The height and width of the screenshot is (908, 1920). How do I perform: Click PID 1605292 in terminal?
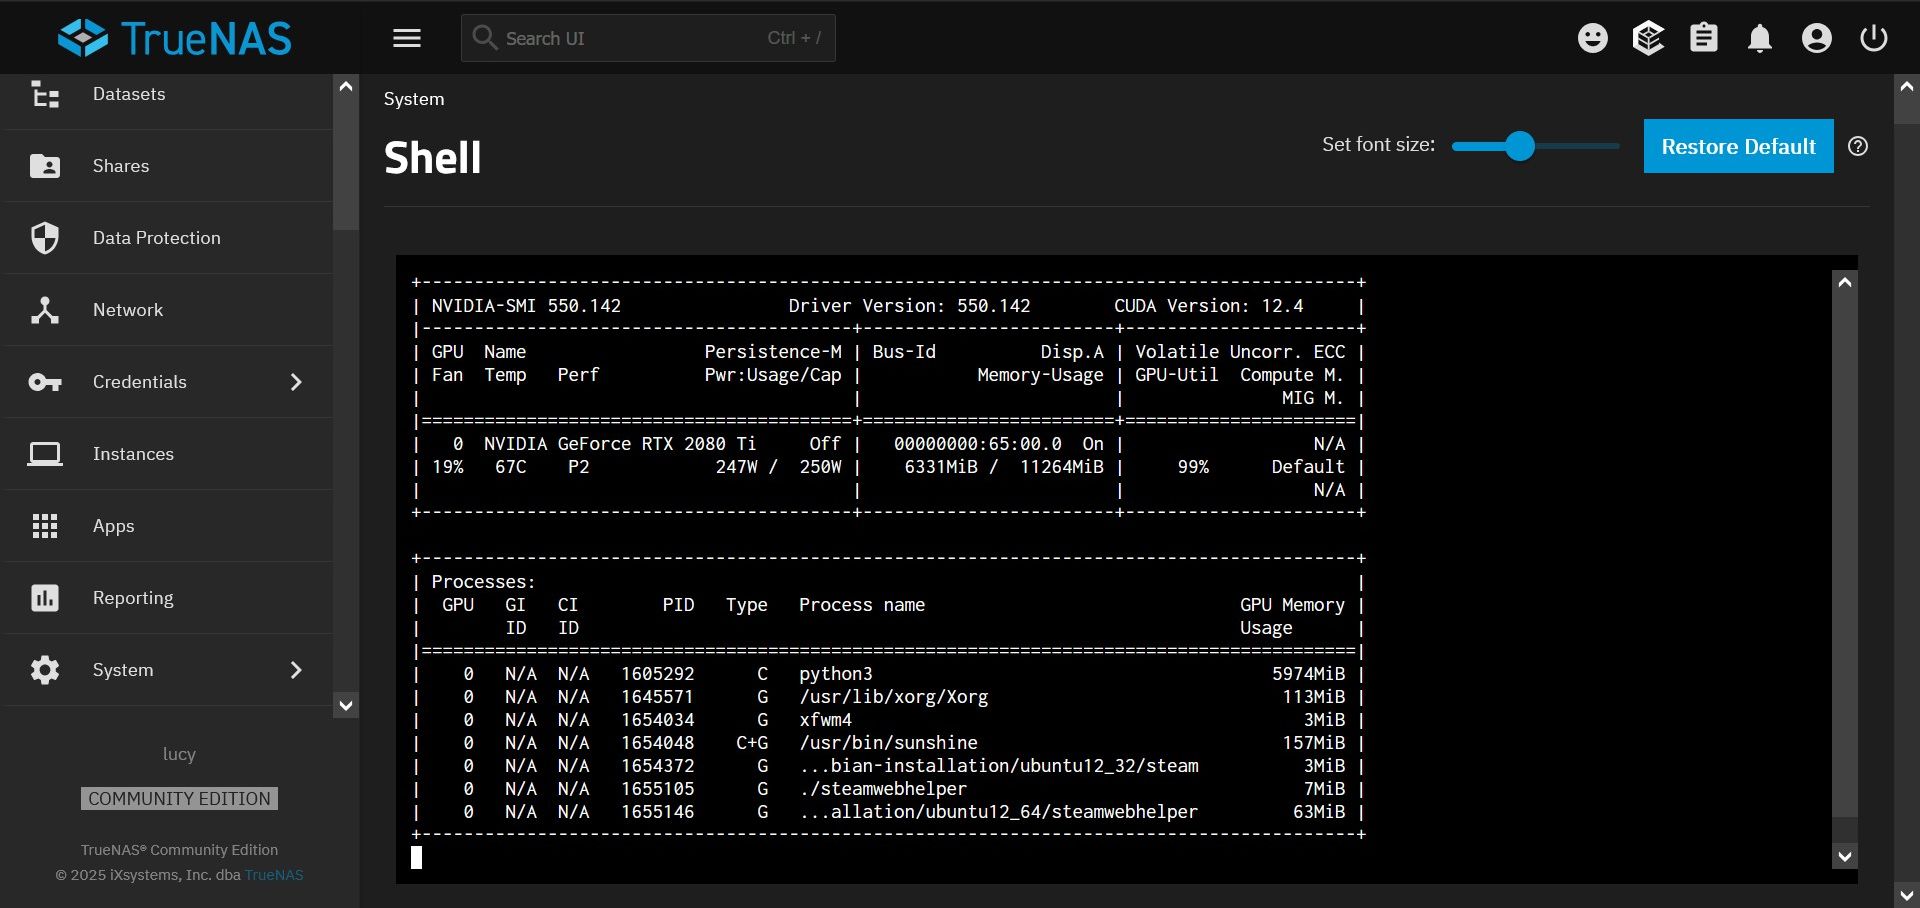(x=657, y=674)
